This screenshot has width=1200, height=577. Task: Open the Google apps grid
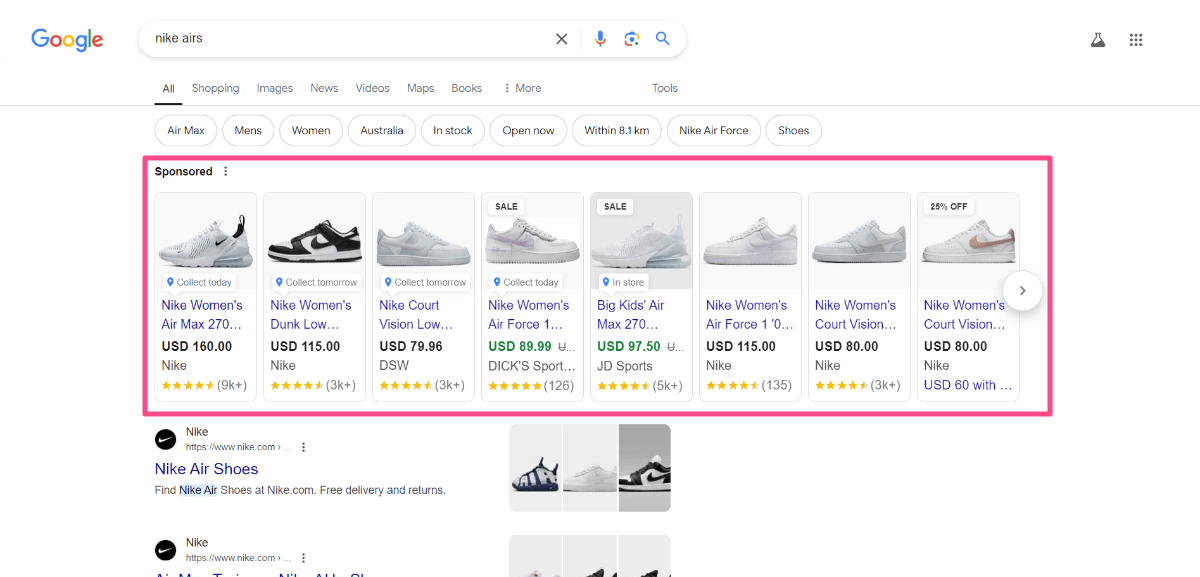[1136, 40]
